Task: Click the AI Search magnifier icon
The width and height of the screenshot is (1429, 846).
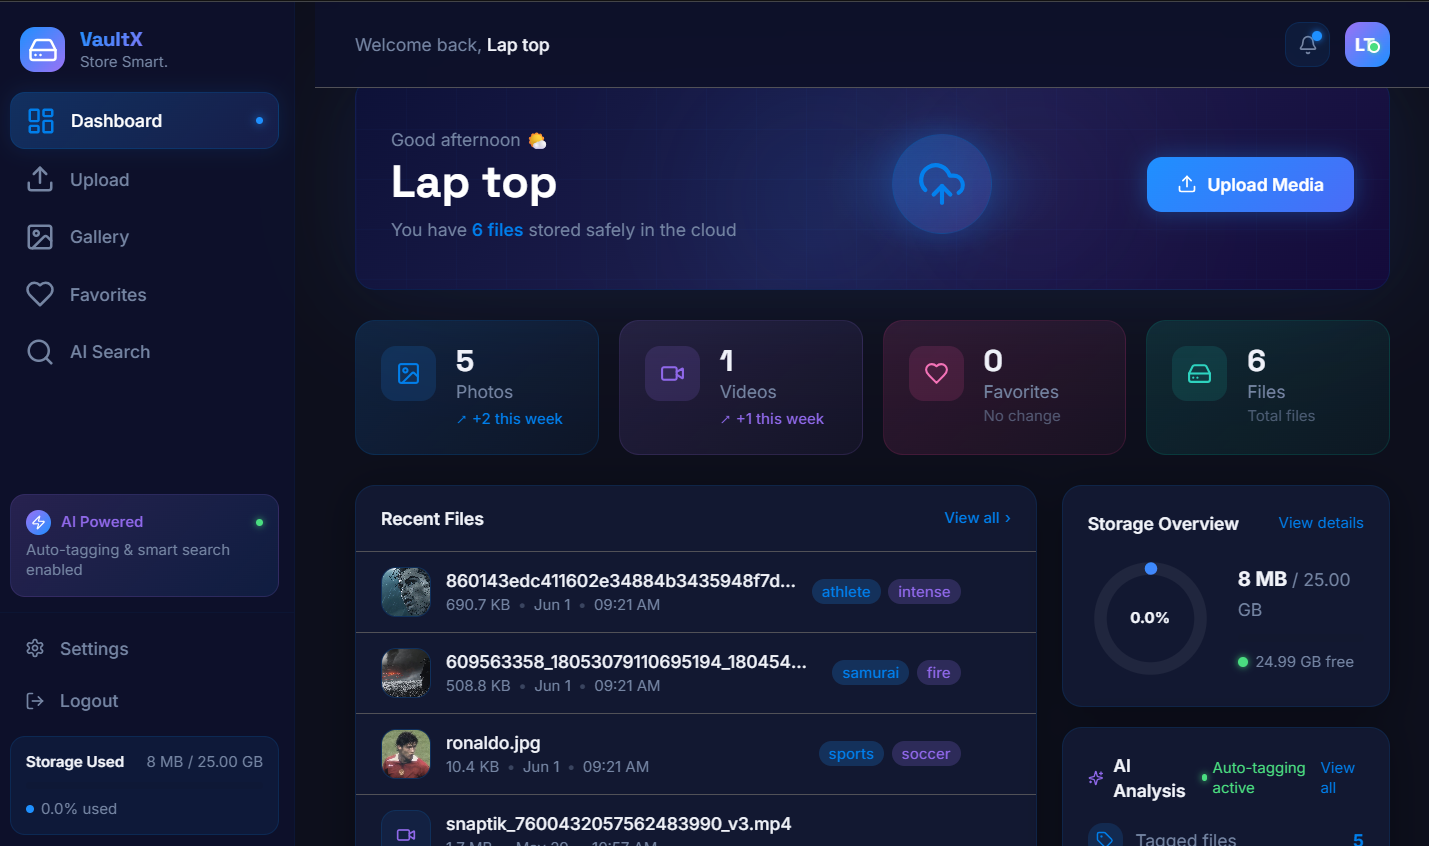Action: (x=40, y=352)
